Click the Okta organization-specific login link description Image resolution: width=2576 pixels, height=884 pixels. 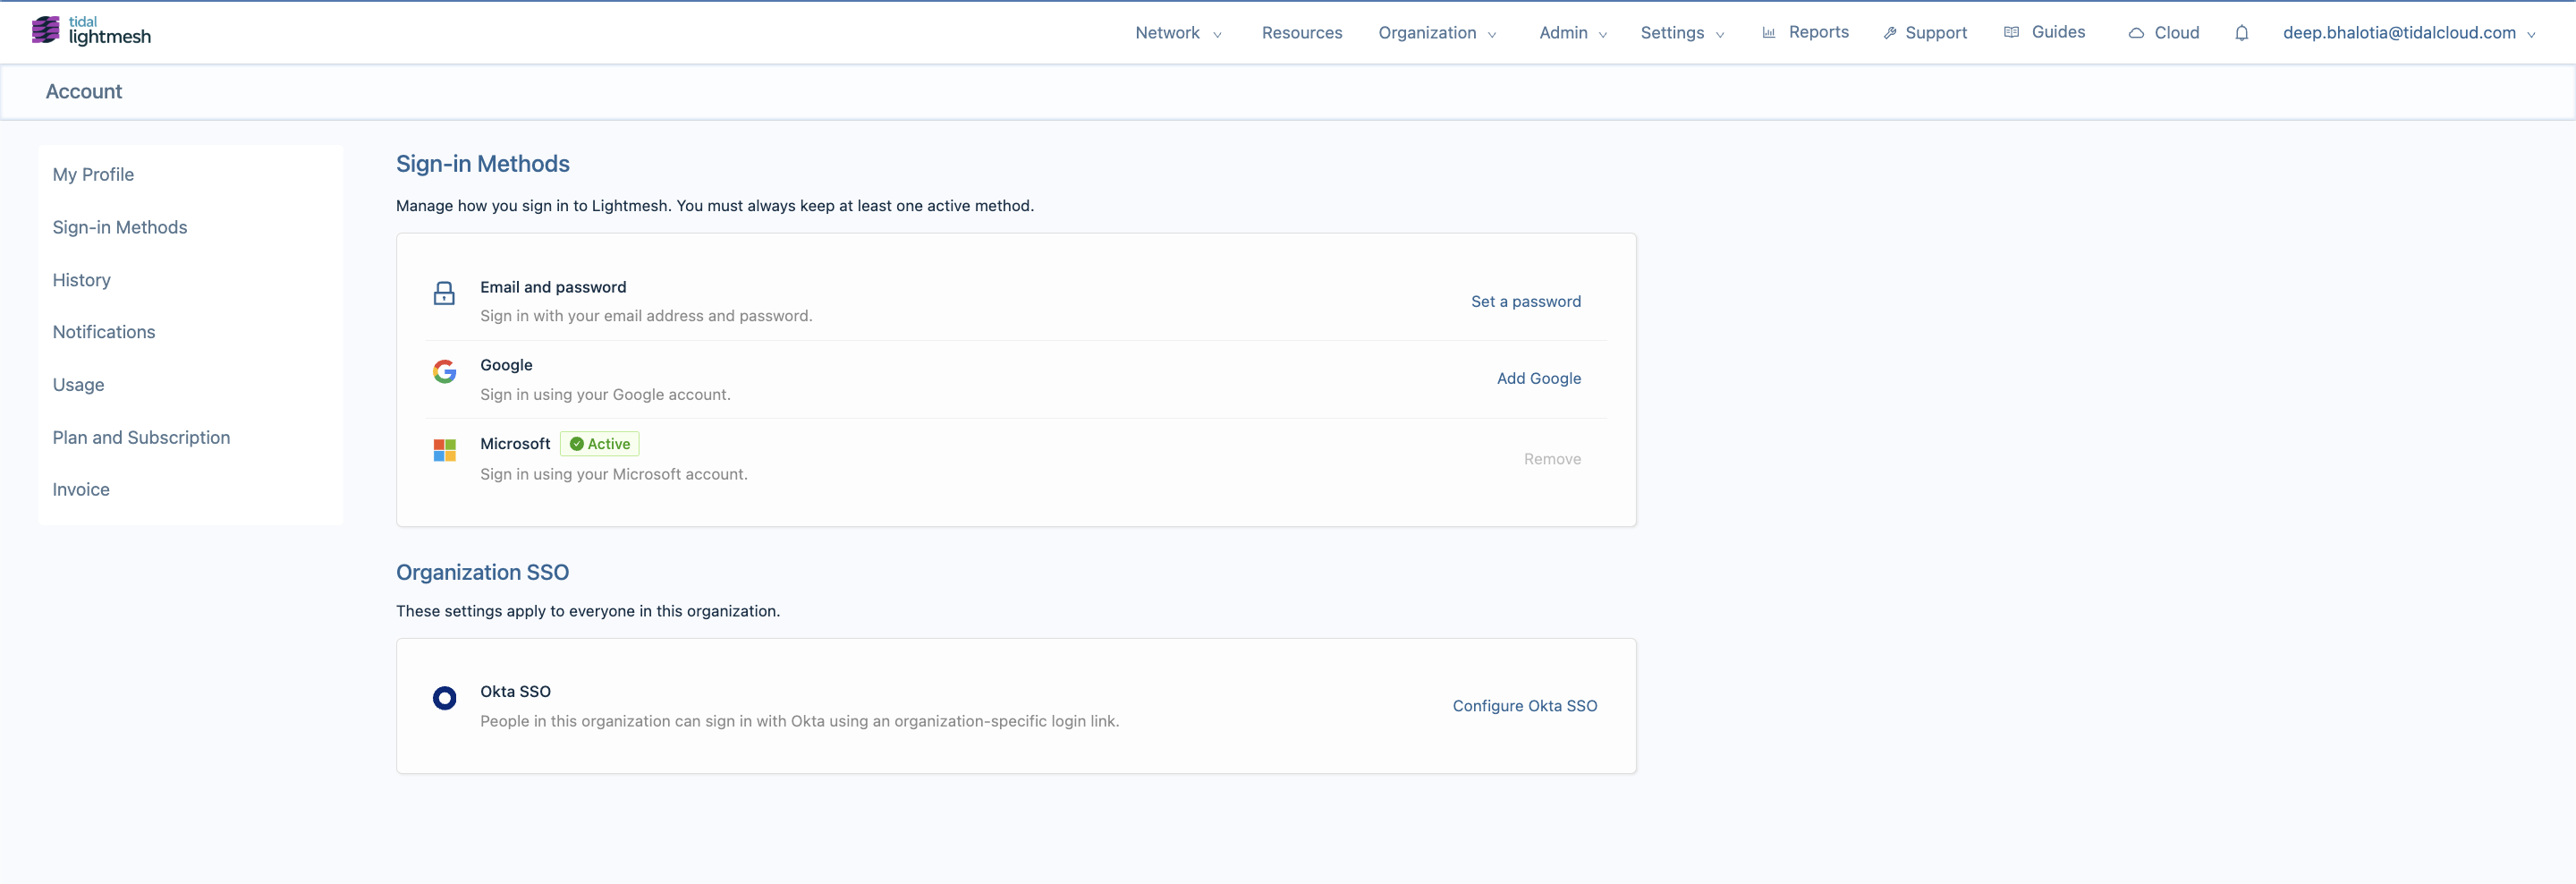(799, 721)
